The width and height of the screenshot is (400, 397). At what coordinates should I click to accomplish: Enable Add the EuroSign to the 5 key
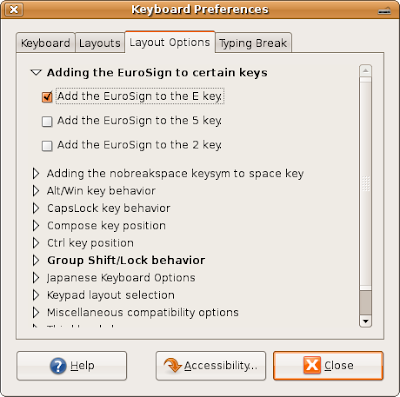click(x=47, y=121)
